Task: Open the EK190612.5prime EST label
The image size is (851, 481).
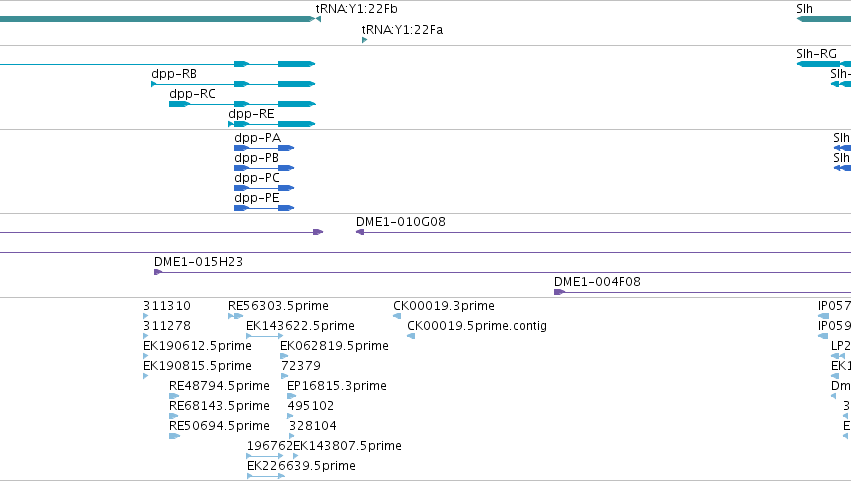Action: click(198, 346)
